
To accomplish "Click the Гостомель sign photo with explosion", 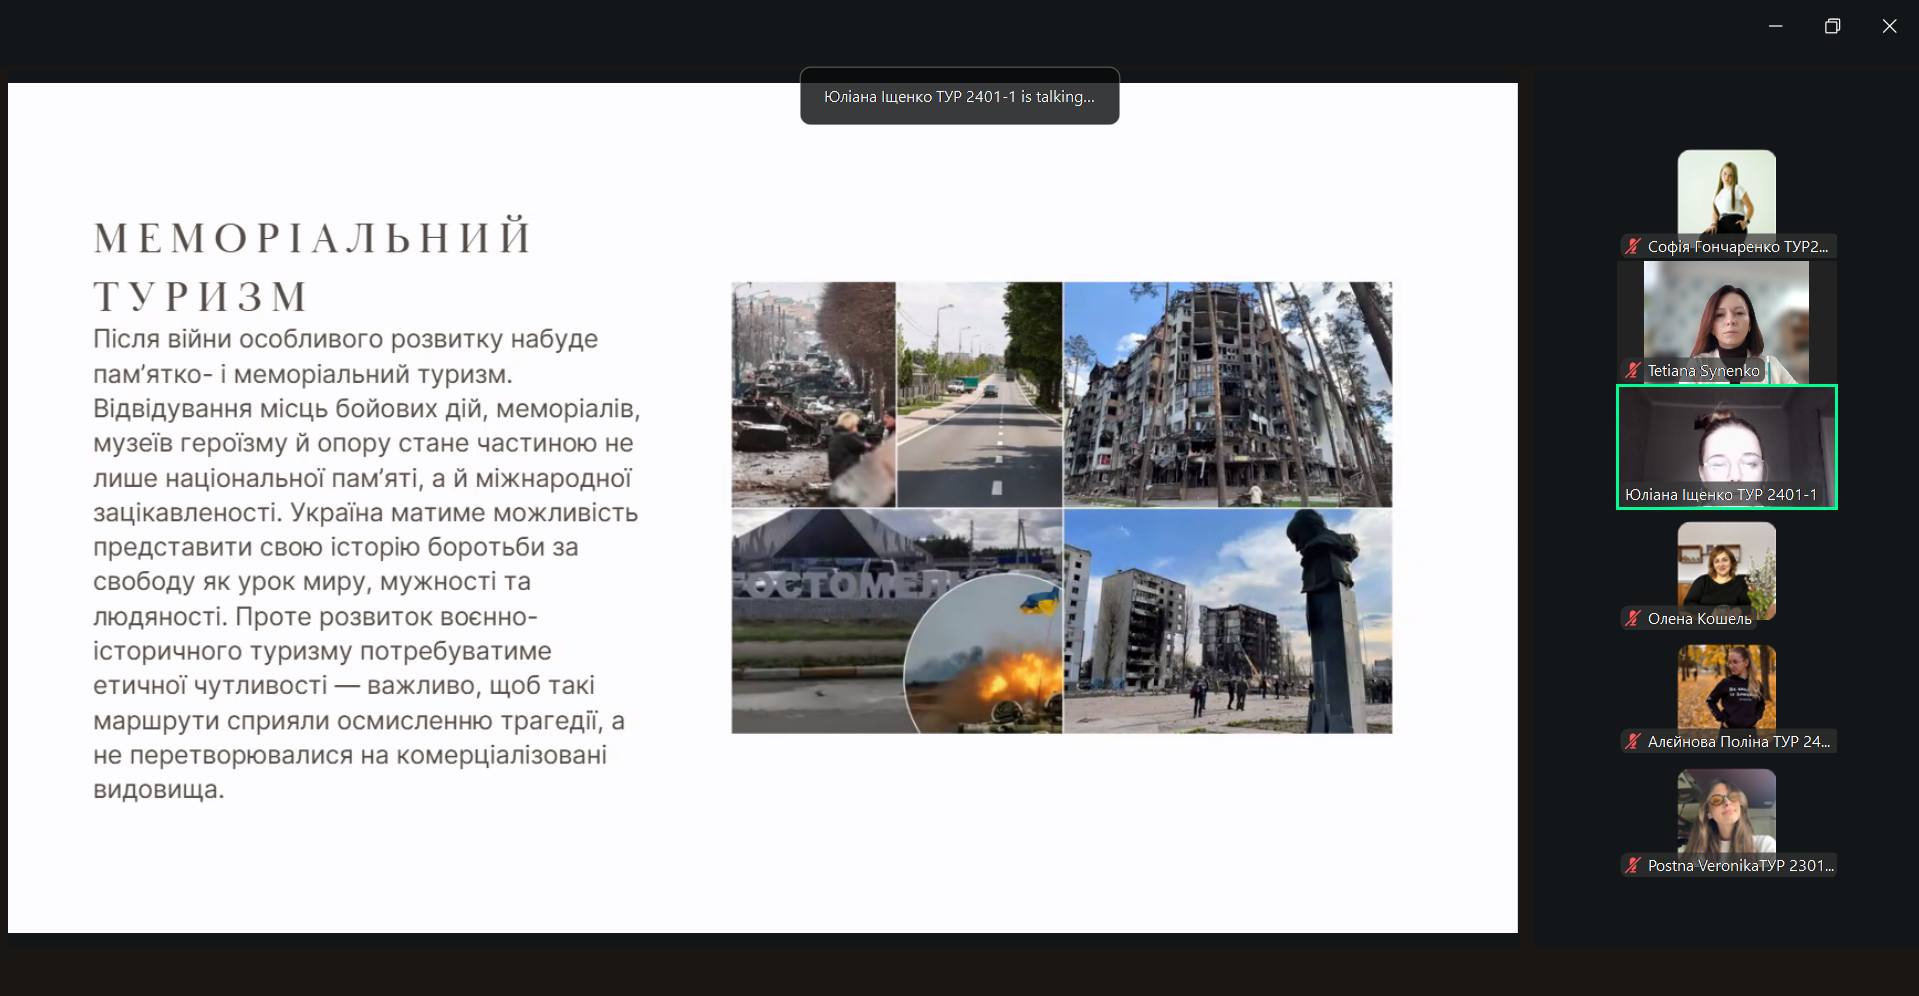I will (x=896, y=621).
